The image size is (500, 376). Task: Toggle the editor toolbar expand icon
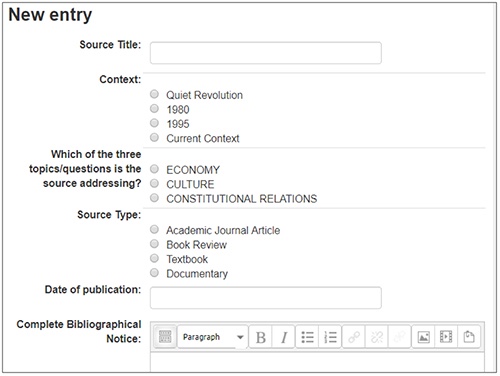165,337
